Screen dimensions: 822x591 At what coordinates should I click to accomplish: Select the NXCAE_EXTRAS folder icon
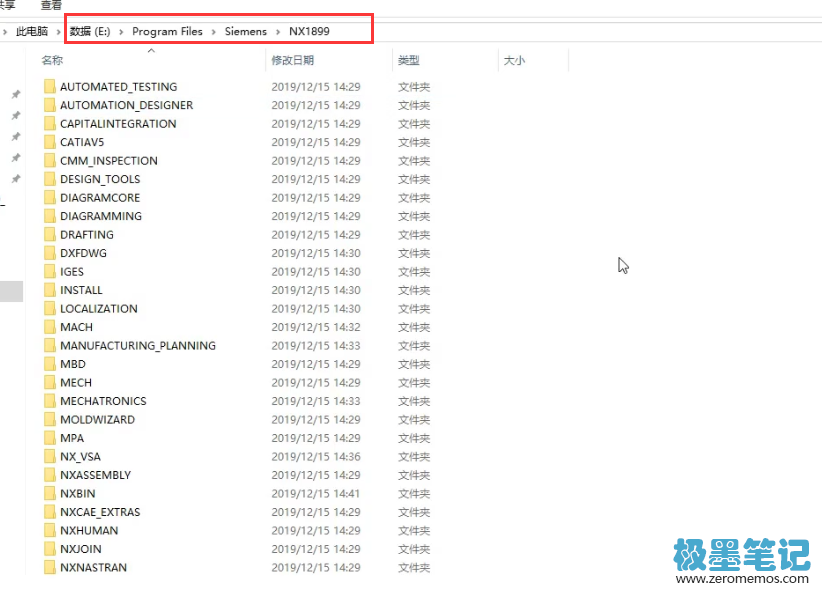click(50, 512)
